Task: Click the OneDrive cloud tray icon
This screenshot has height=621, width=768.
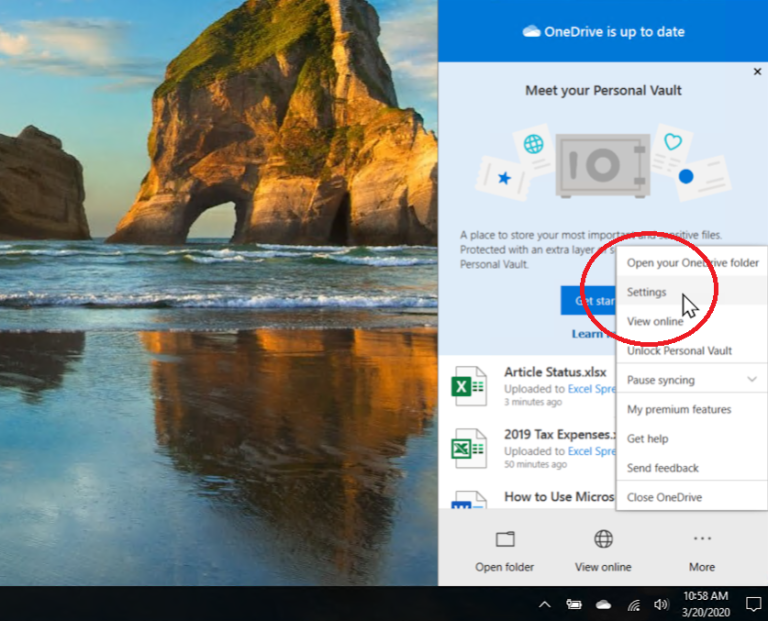Action: click(603, 605)
